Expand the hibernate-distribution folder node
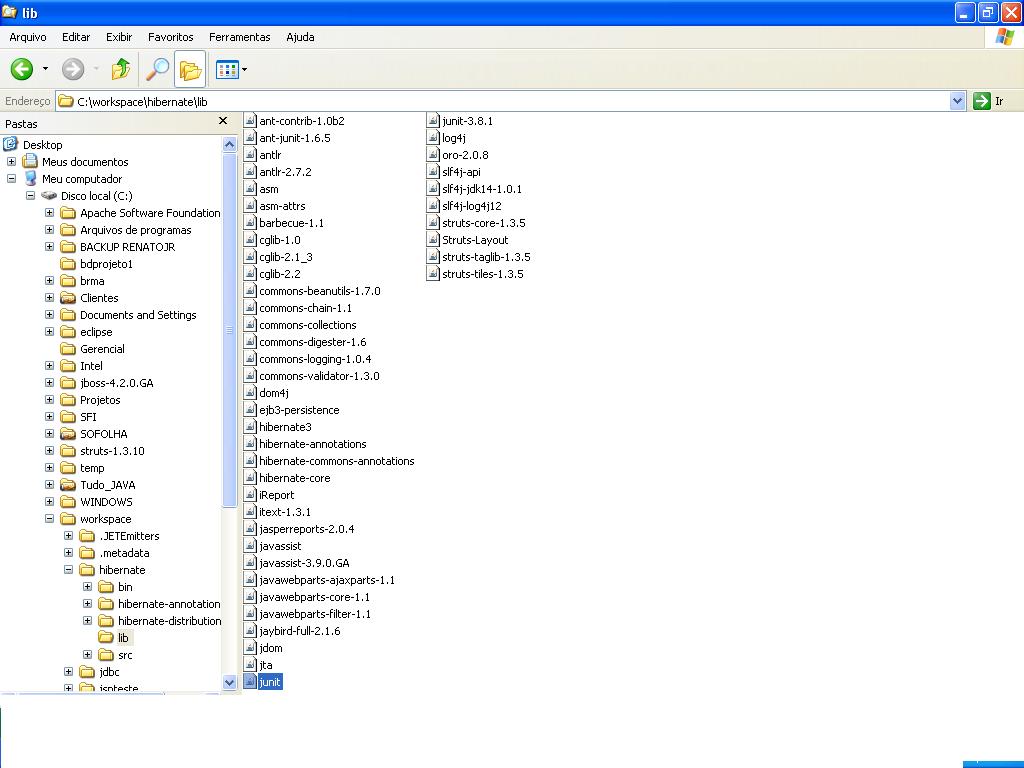This screenshot has height=768, width=1024. [x=87, y=620]
